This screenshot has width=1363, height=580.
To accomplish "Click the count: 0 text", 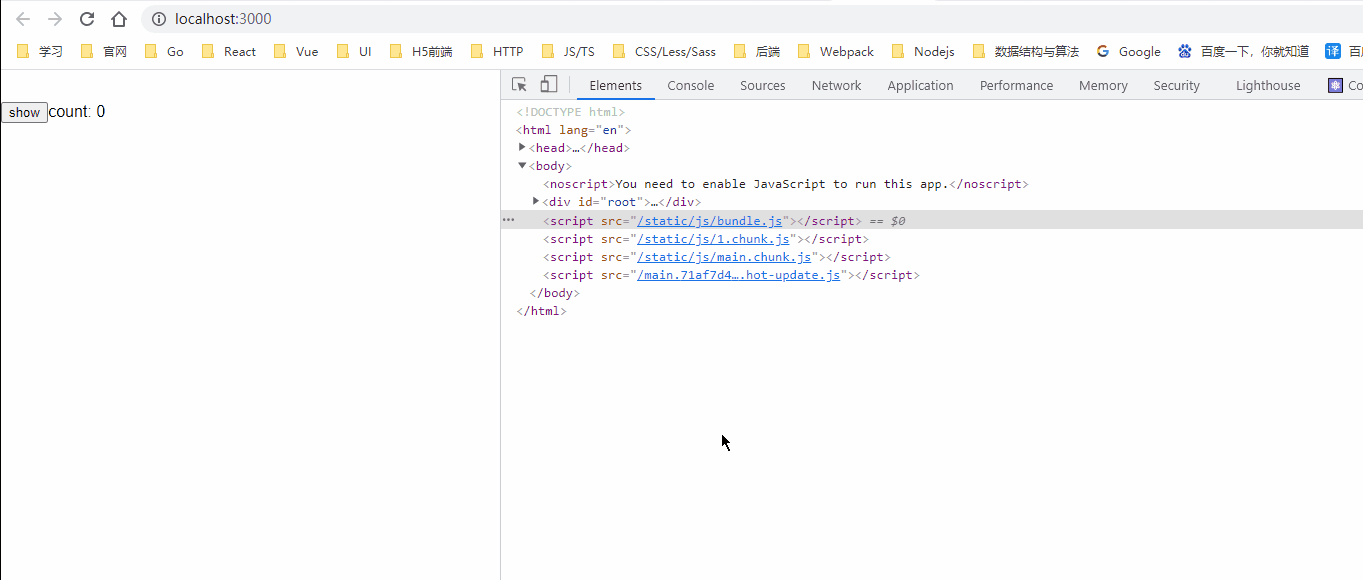I will (77, 112).
